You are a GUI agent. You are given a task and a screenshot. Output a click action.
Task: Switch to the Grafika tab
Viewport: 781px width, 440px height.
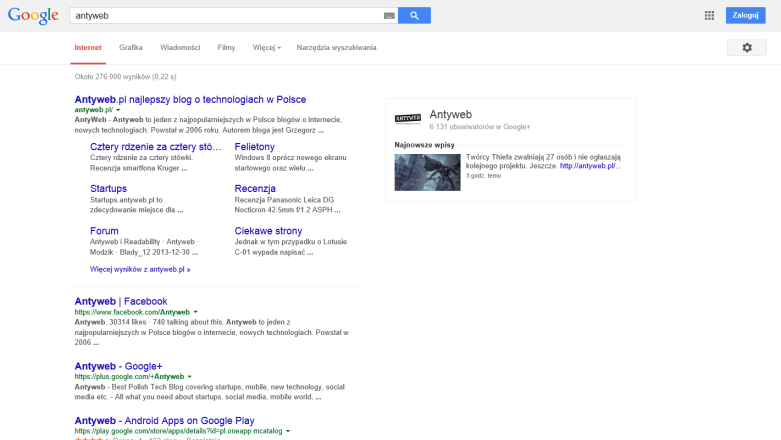[131, 48]
